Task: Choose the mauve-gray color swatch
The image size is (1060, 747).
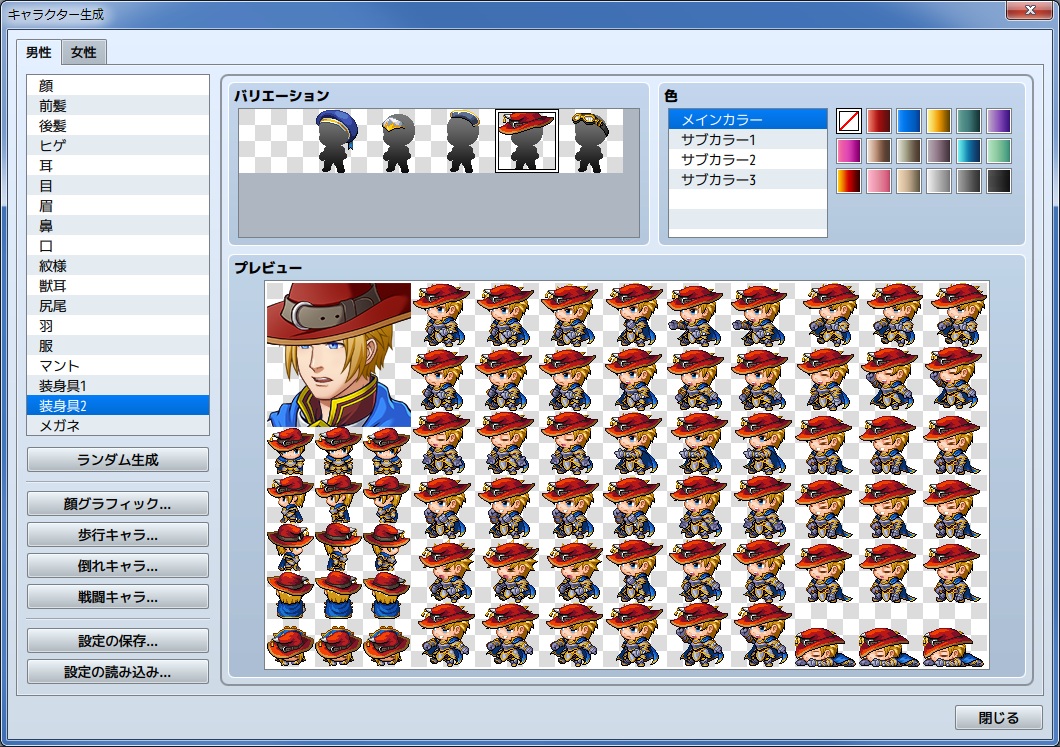Action: 938,151
